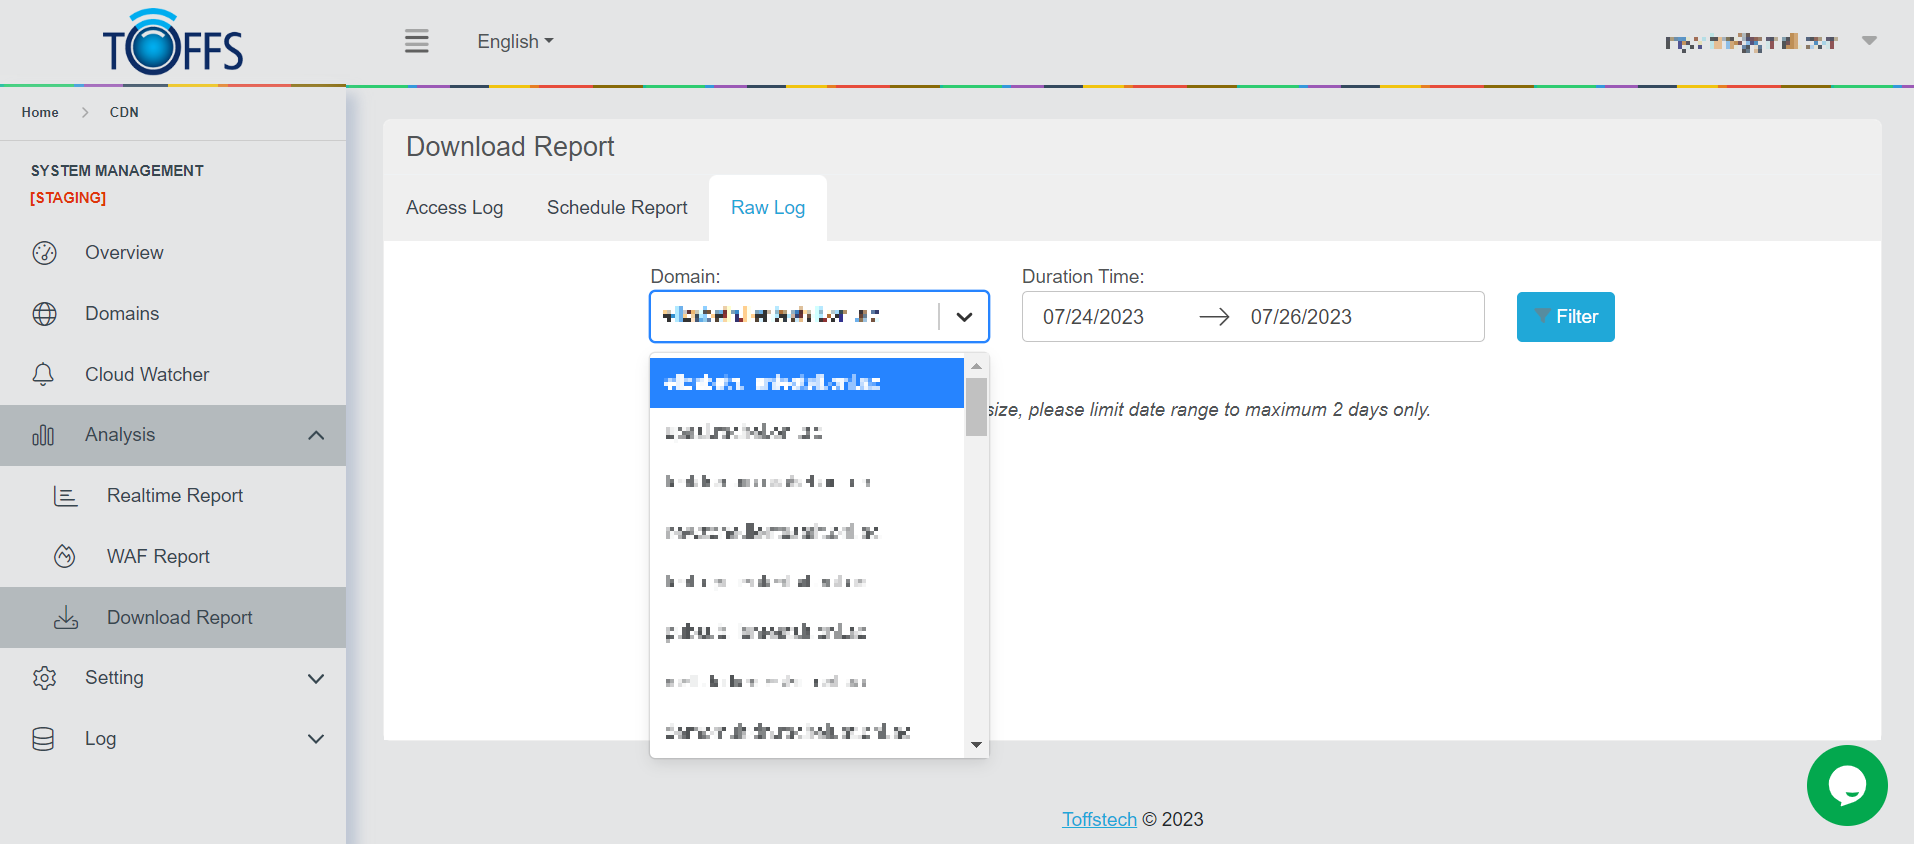The height and width of the screenshot is (844, 1914).
Task: Click the Cloud Watcher bell icon
Action: (43, 374)
